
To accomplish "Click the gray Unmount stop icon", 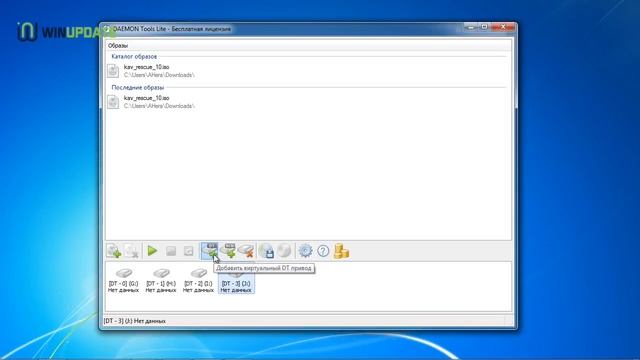I will pos(171,251).
